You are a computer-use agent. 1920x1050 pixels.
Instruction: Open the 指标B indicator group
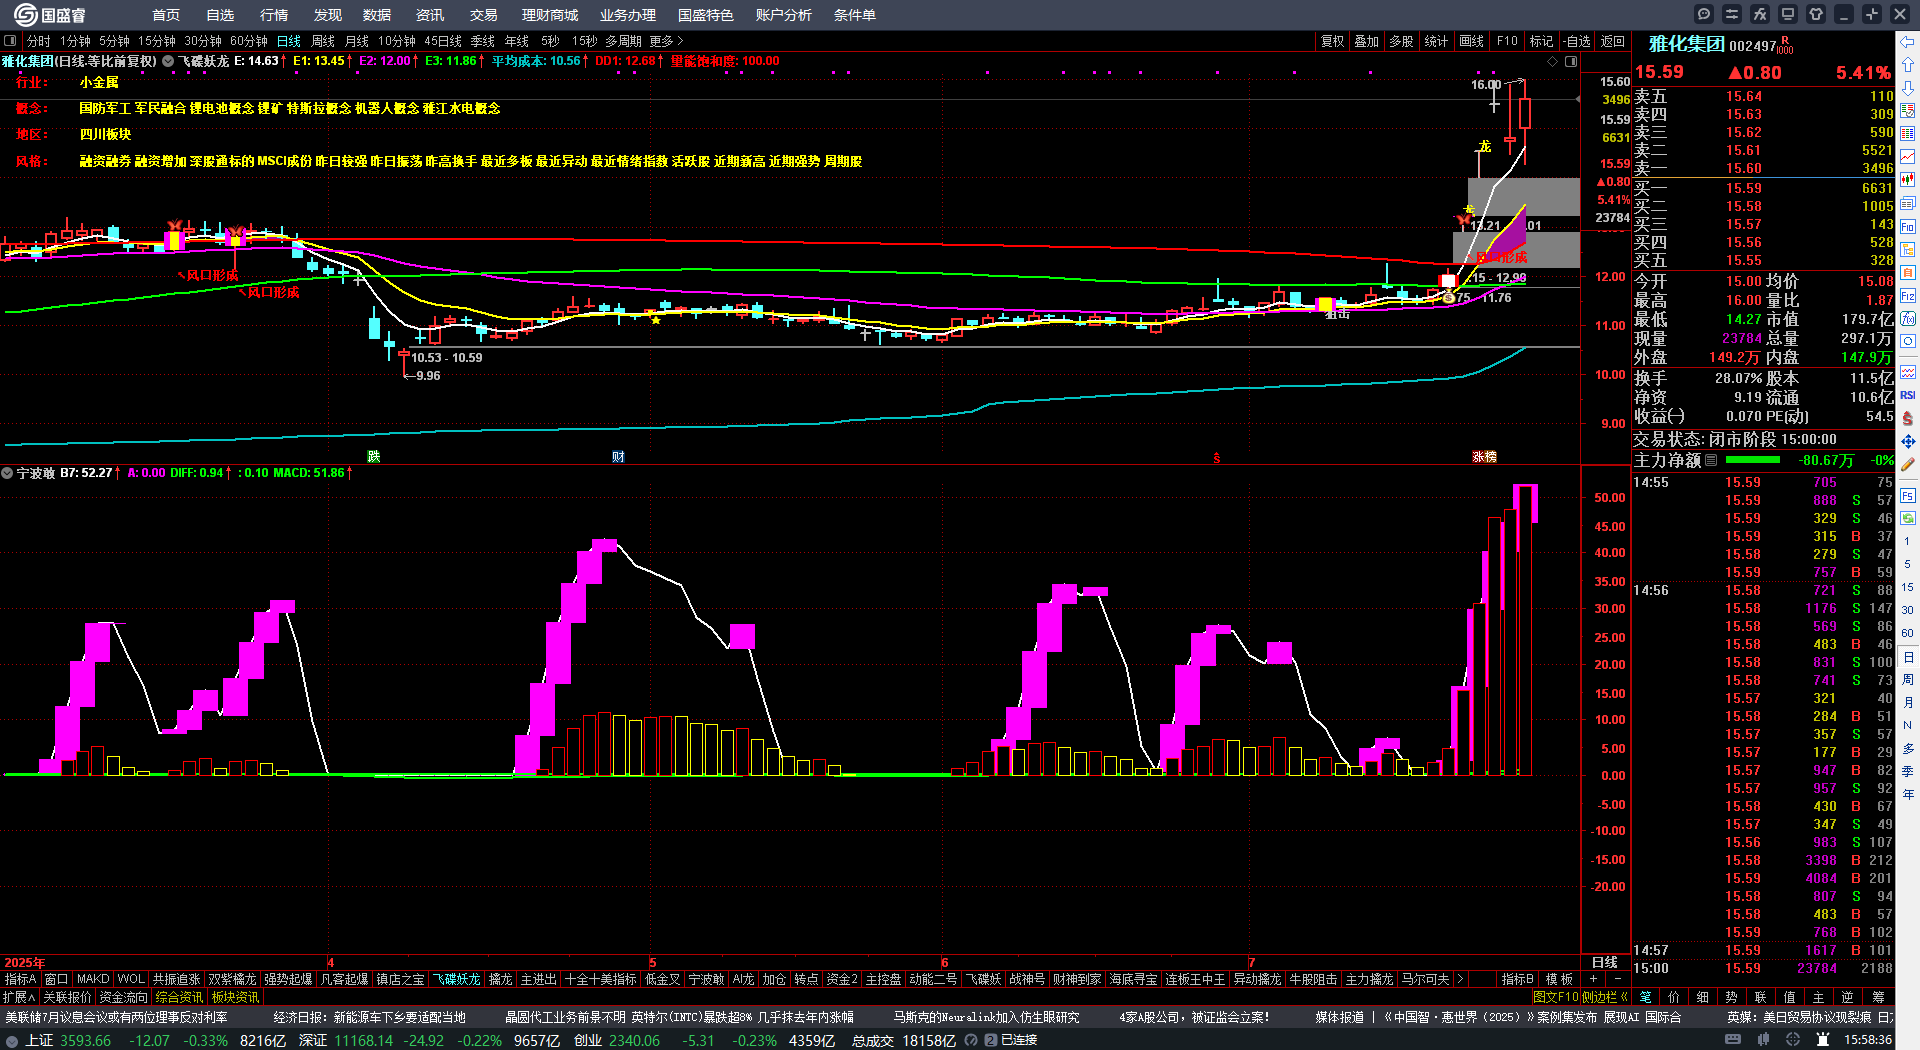tap(1517, 979)
